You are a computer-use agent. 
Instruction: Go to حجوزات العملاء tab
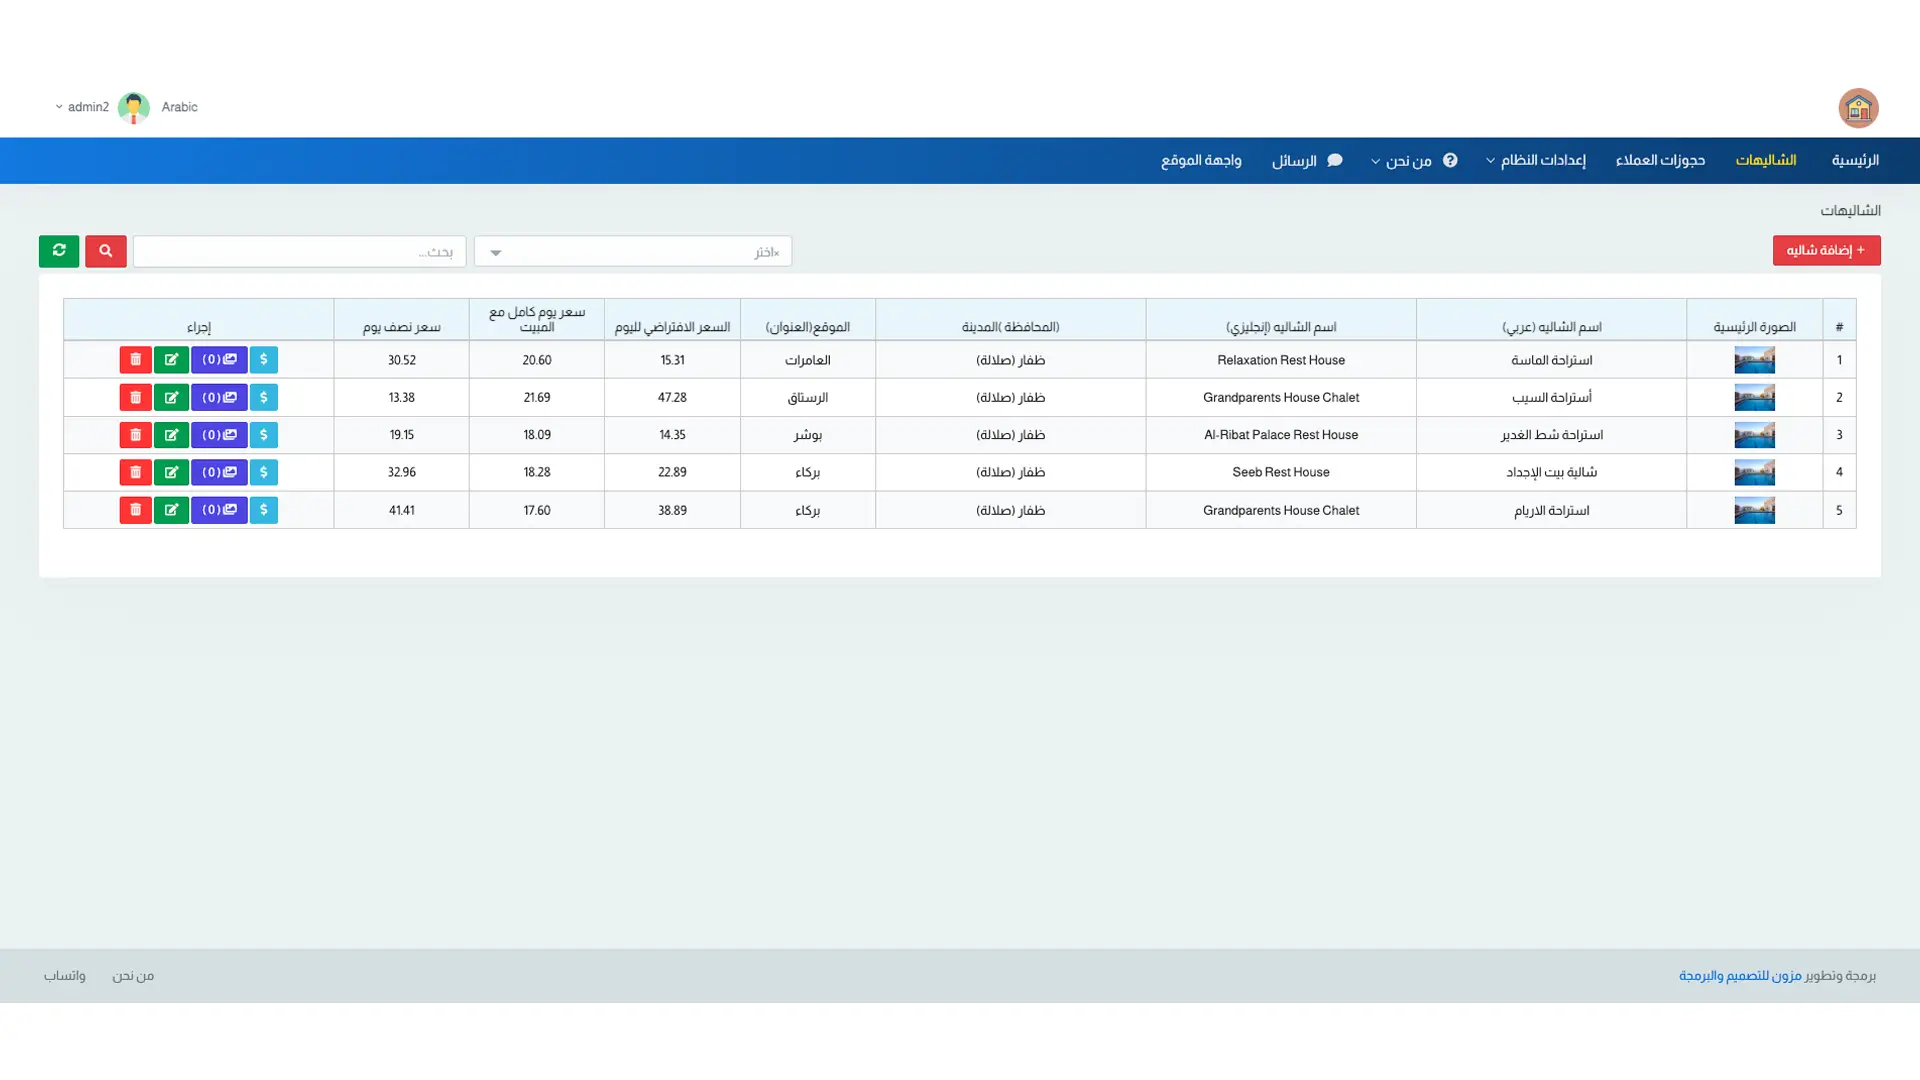click(x=1660, y=160)
